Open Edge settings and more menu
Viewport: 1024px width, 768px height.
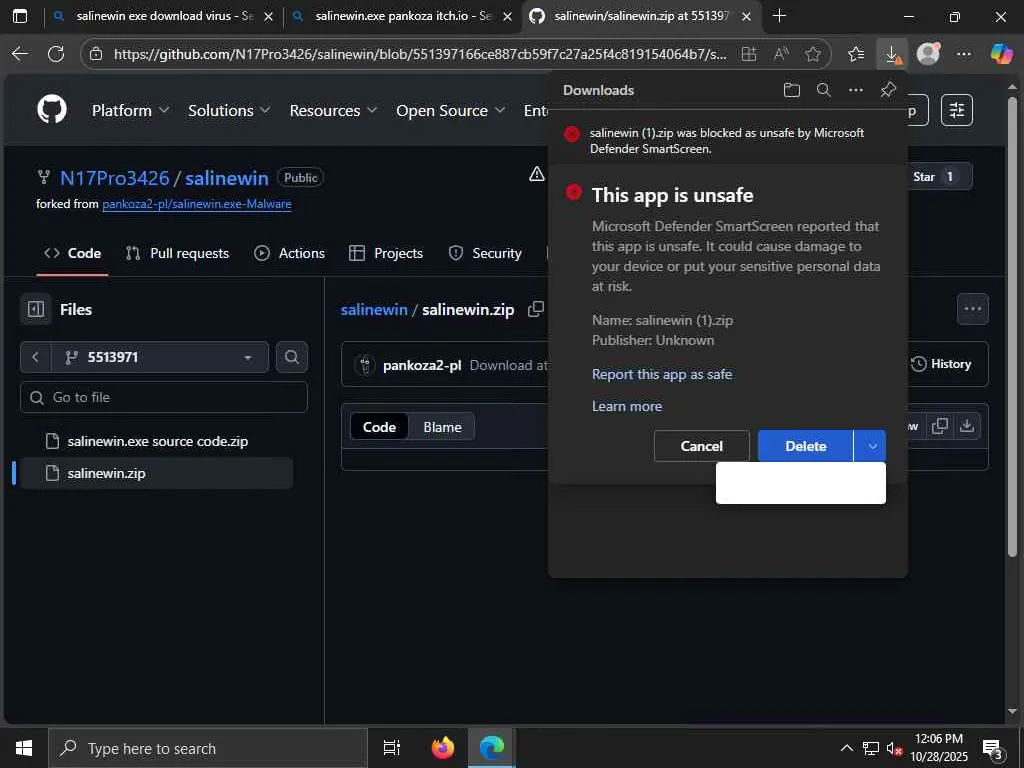click(x=964, y=54)
